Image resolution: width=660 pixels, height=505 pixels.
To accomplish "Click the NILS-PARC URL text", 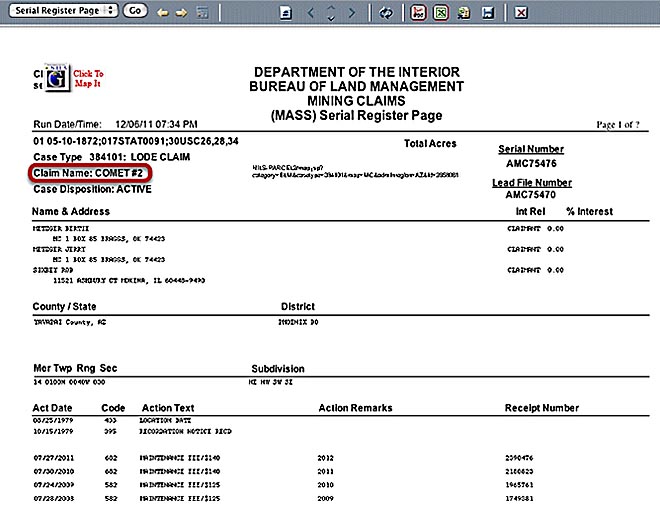I will [355, 171].
